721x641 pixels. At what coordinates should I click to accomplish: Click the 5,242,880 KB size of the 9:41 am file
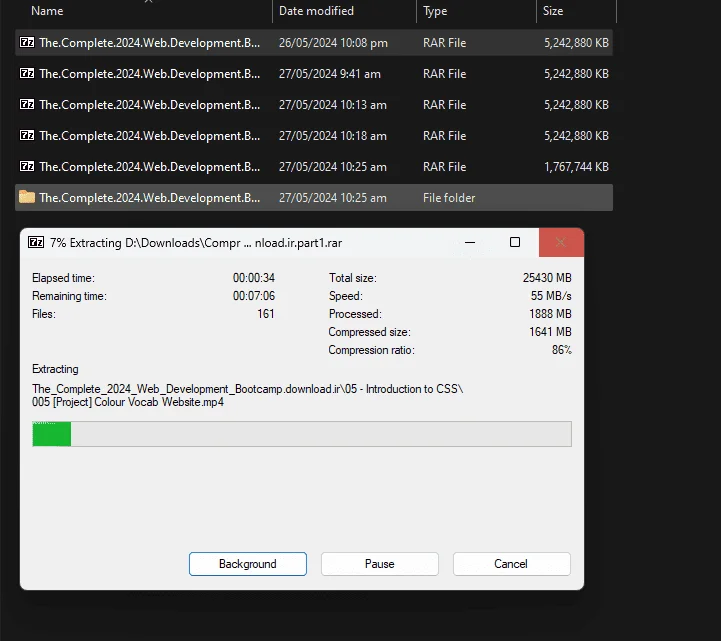click(576, 74)
